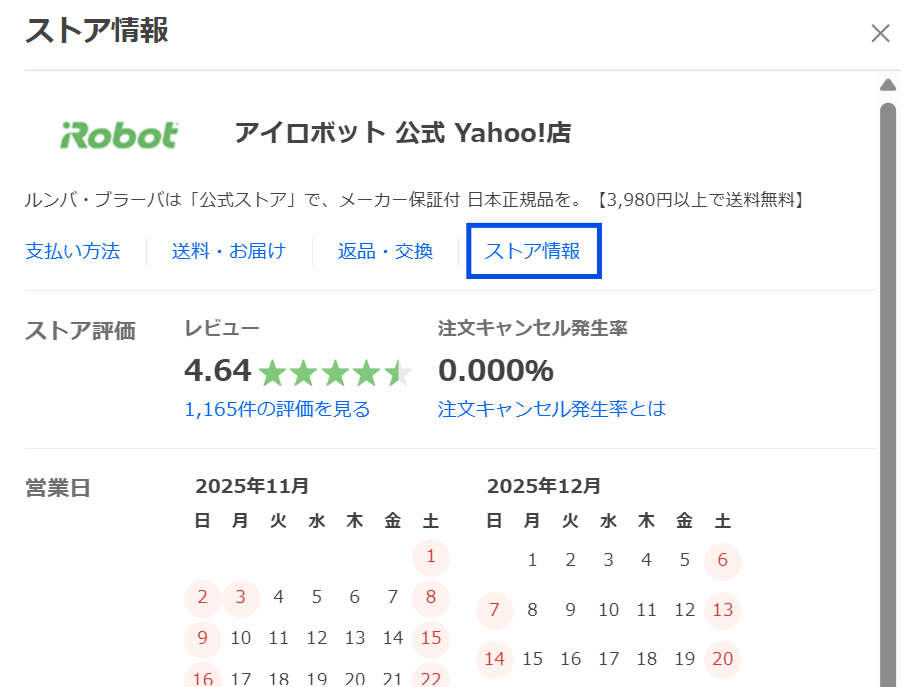Click scrollbar up arrow
The height and width of the screenshot is (687, 917).
887,84
